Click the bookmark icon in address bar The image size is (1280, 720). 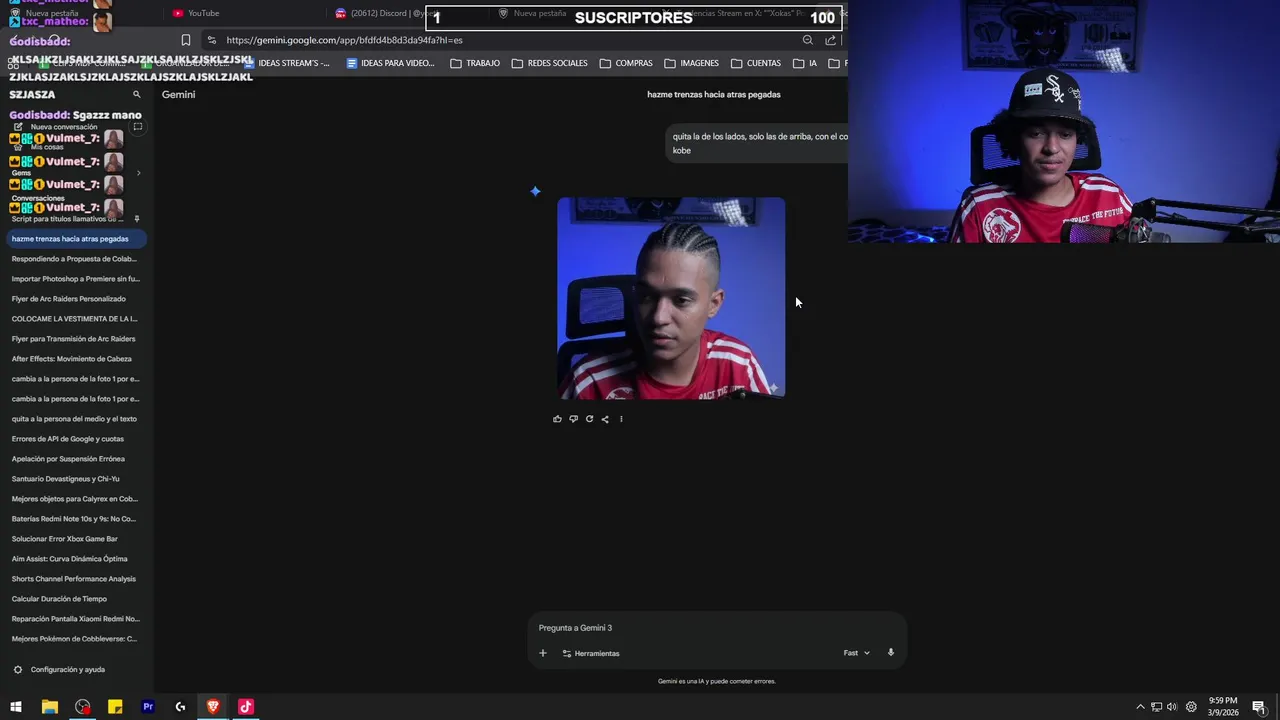186,40
